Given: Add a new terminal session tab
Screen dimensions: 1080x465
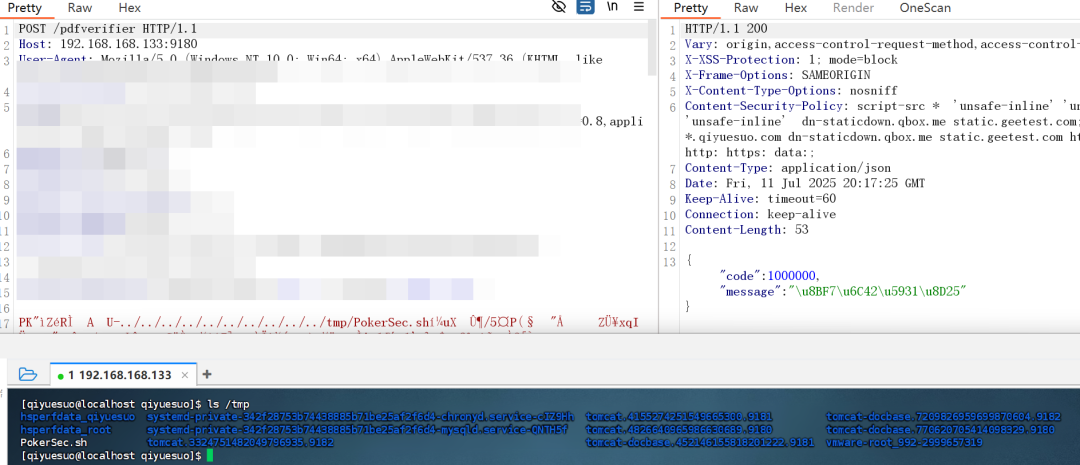Looking at the screenshot, I should click(206, 375).
